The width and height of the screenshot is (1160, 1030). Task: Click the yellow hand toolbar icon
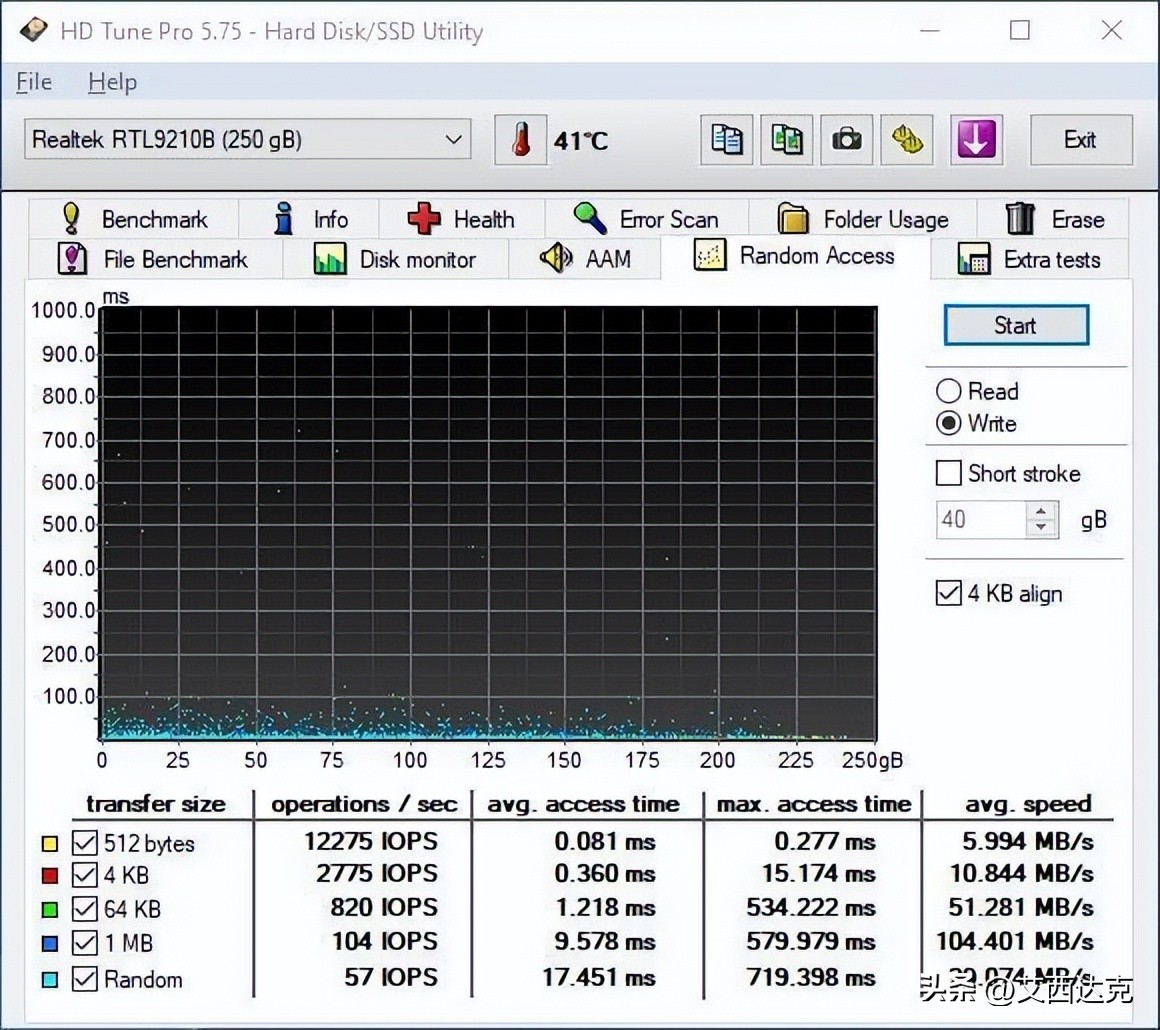pos(907,140)
